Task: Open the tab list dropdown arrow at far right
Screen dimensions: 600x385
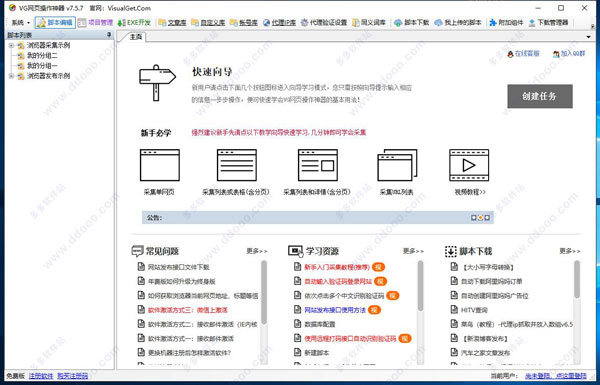Action: point(589,37)
